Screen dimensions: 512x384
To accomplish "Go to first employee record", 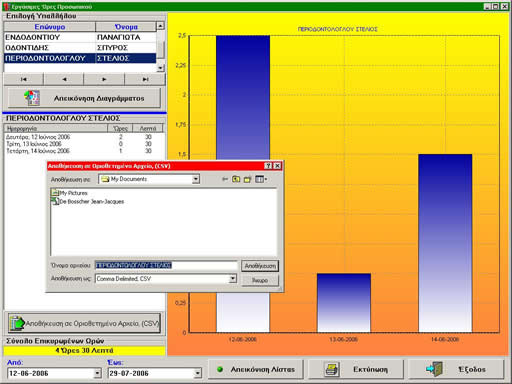I will [x=23, y=79].
